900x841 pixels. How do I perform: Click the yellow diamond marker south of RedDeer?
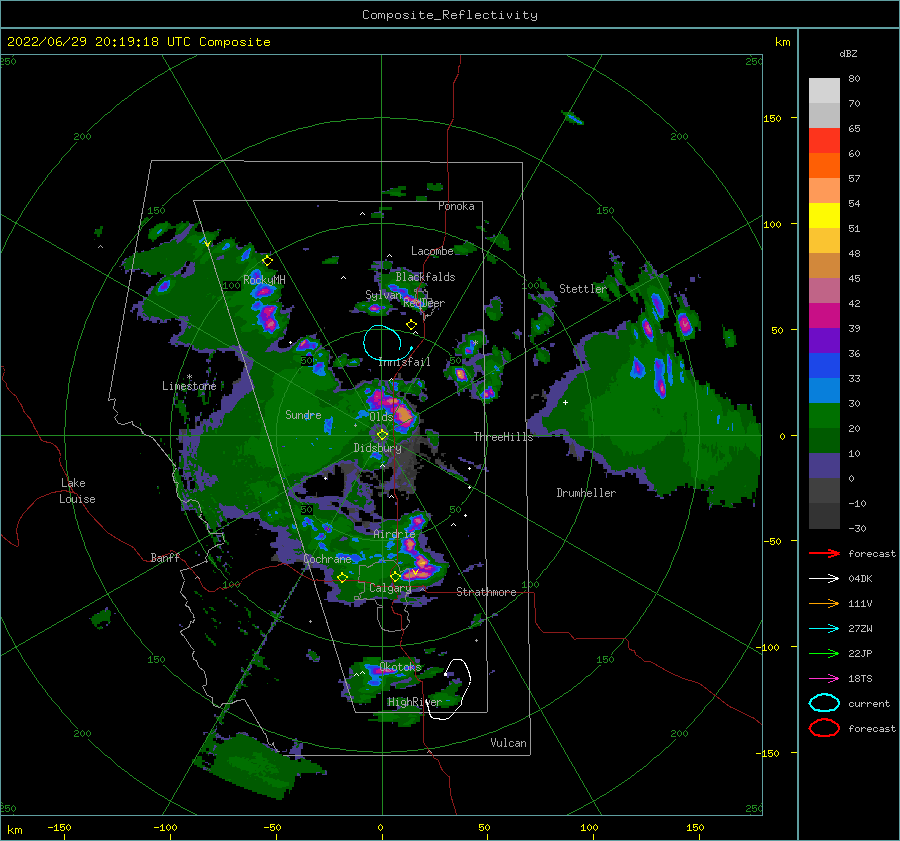[411, 325]
